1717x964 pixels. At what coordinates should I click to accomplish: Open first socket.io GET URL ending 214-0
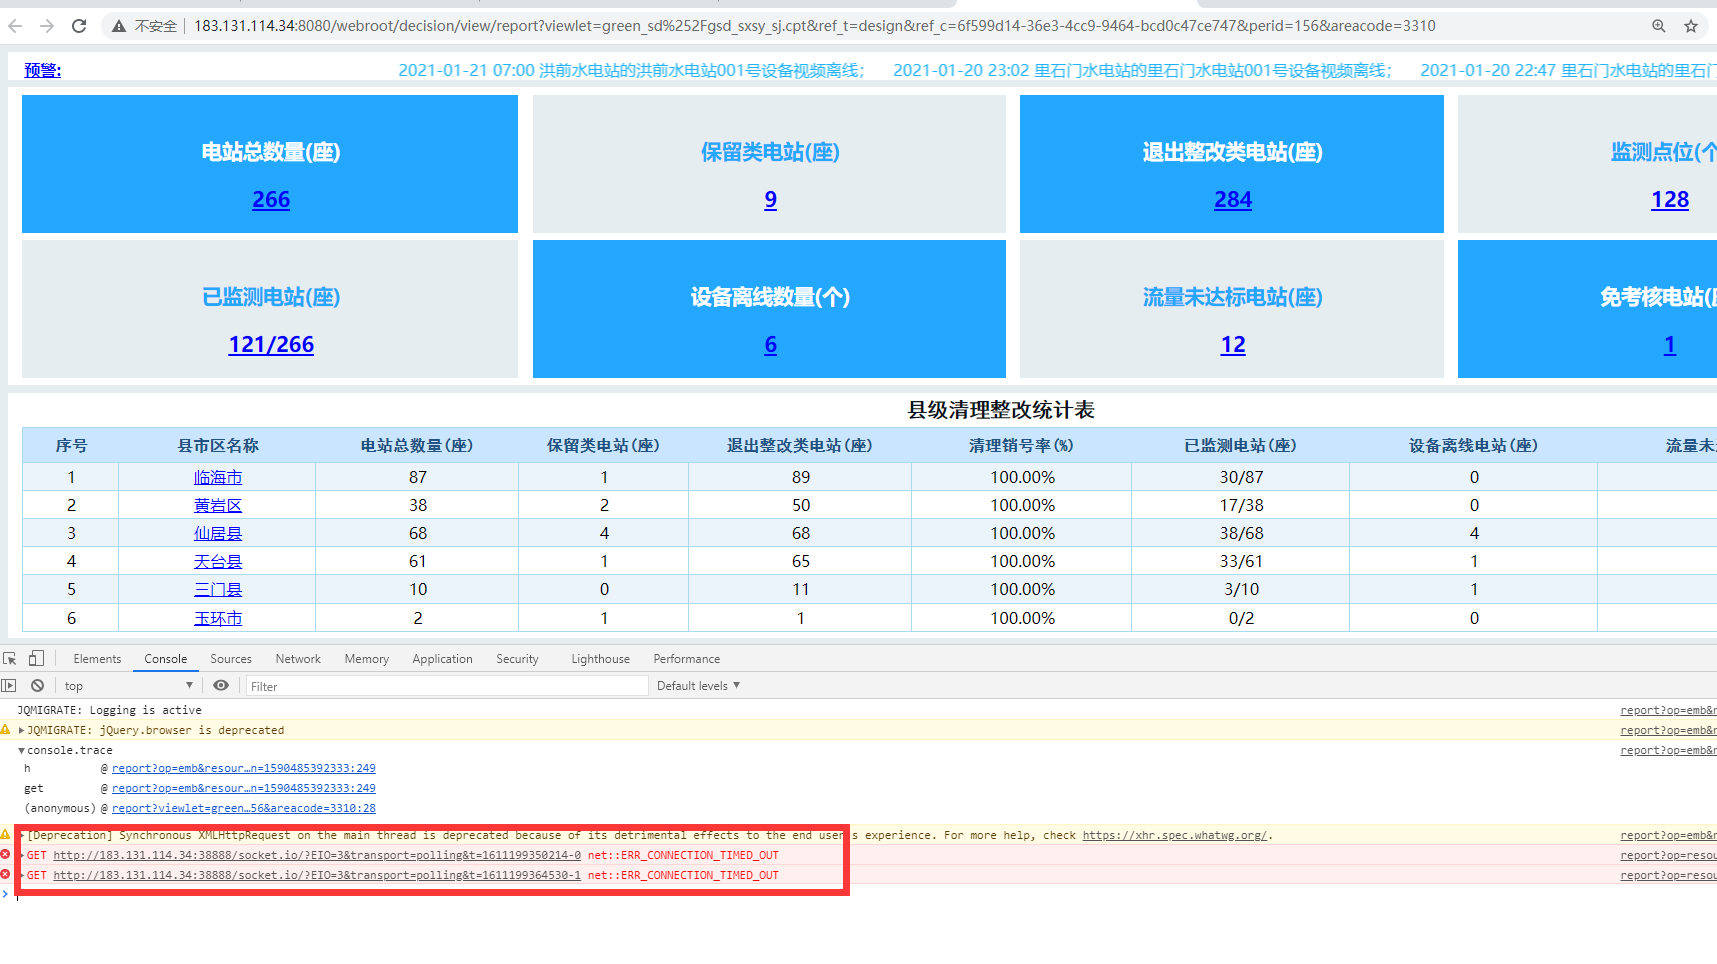coord(317,855)
